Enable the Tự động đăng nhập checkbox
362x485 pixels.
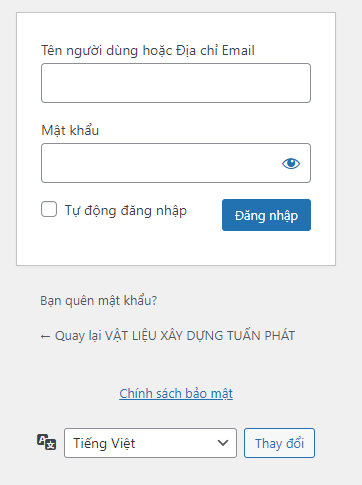[x=49, y=209]
